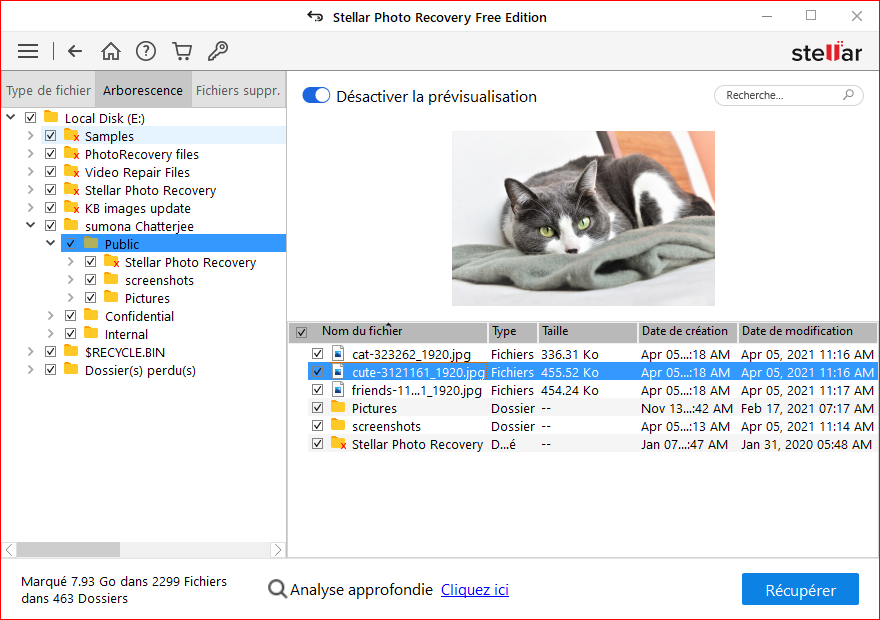Image resolution: width=880 pixels, height=620 pixels.
Task: Uncheck the Public folder checkbox
Action: coord(70,243)
